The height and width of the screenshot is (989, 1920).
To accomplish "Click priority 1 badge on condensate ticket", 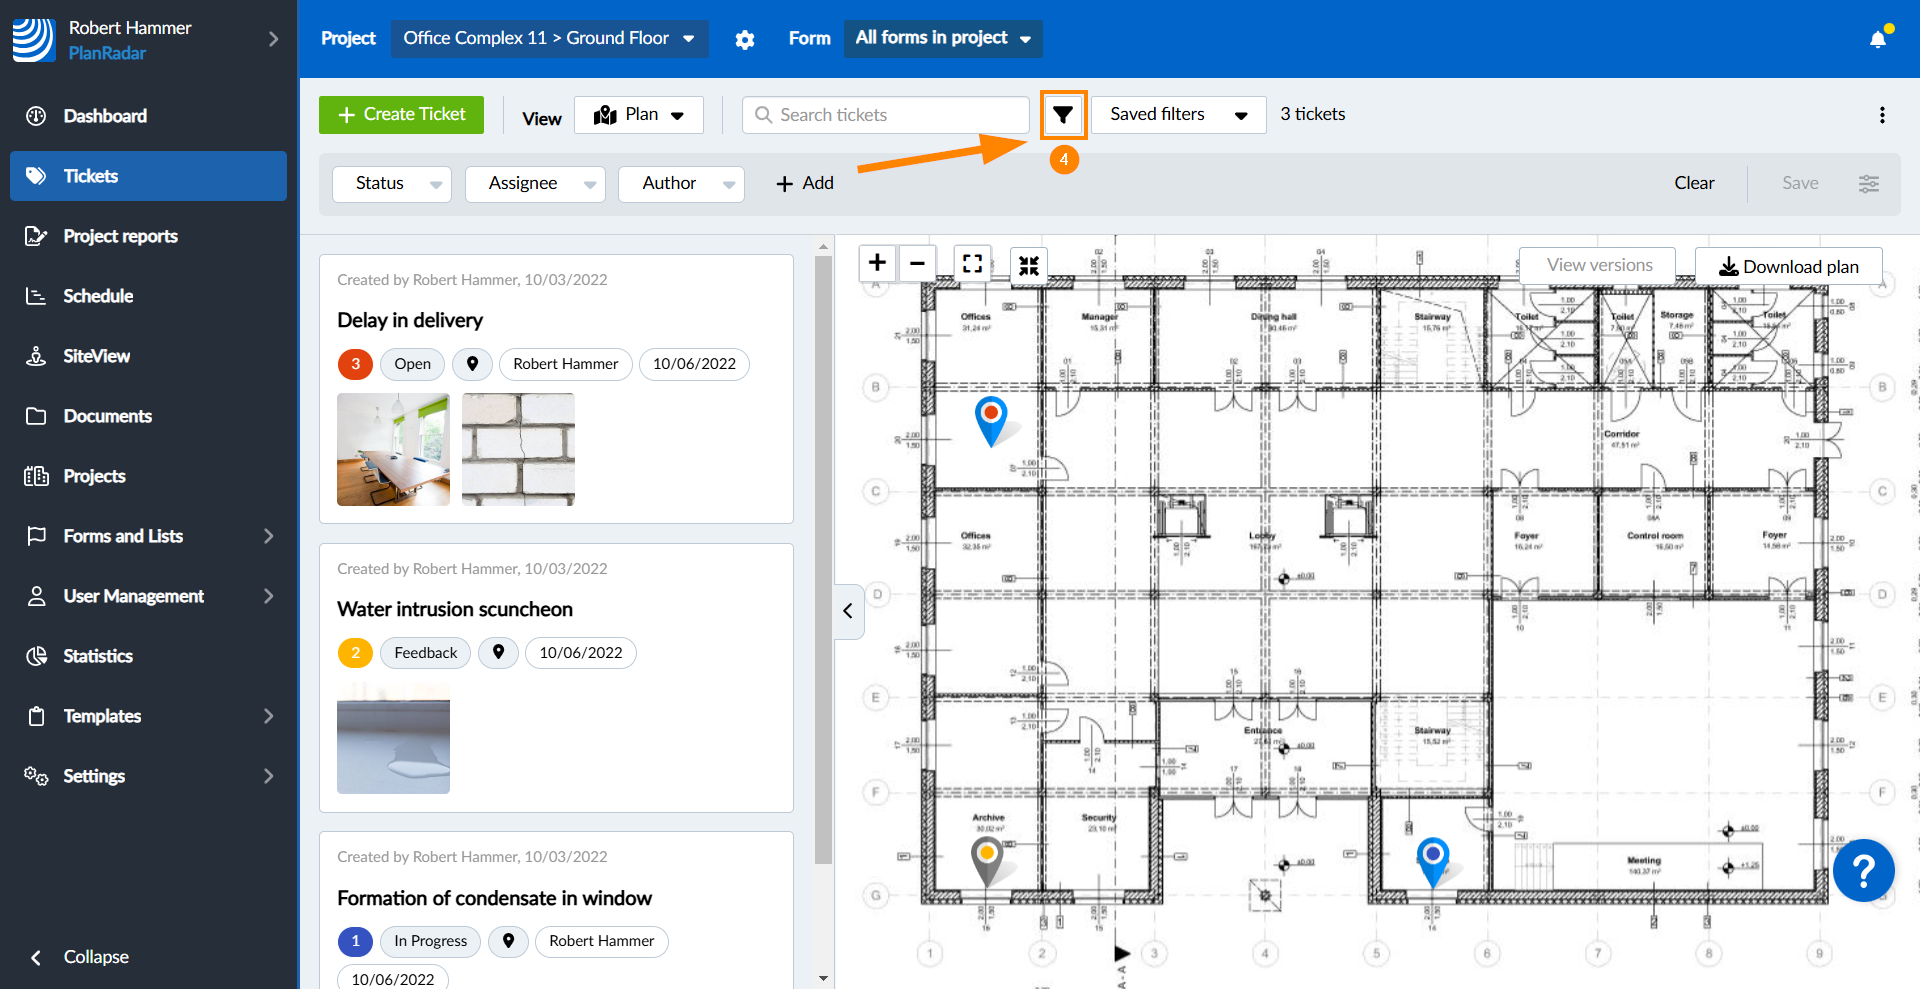I will pyautogui.click(x=355, y=941).
